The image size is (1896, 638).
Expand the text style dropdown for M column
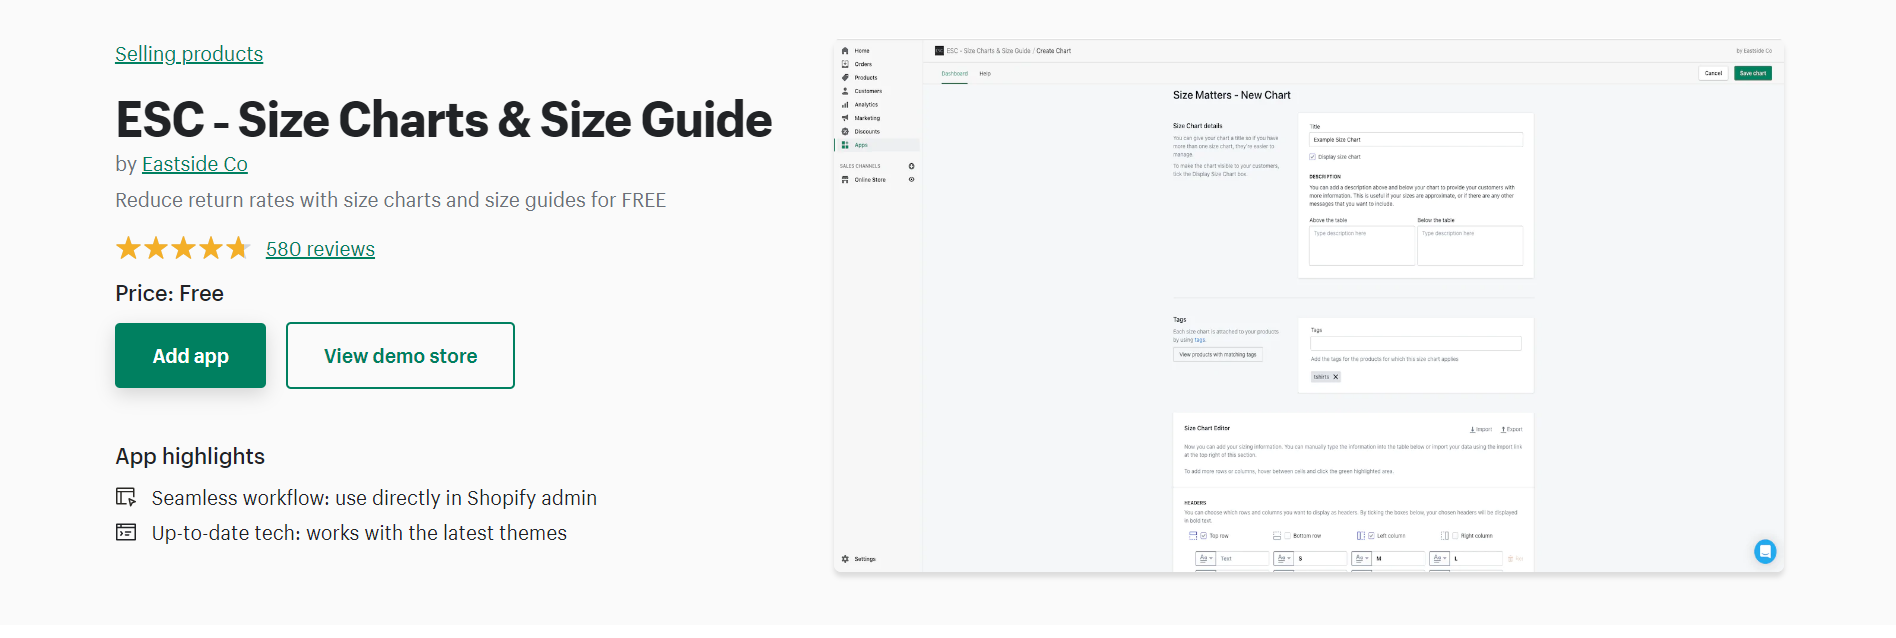tap(1361, 559)
